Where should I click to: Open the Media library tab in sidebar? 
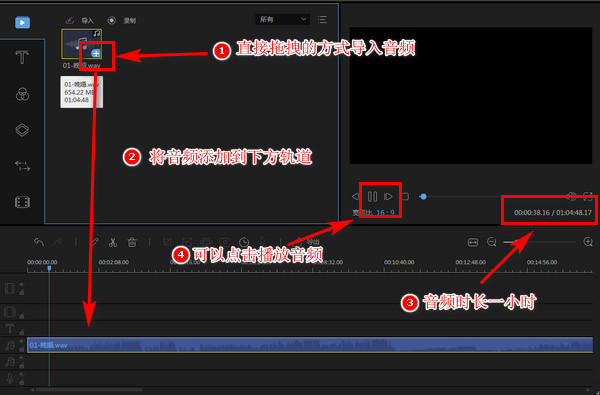(x=22, y=23)
